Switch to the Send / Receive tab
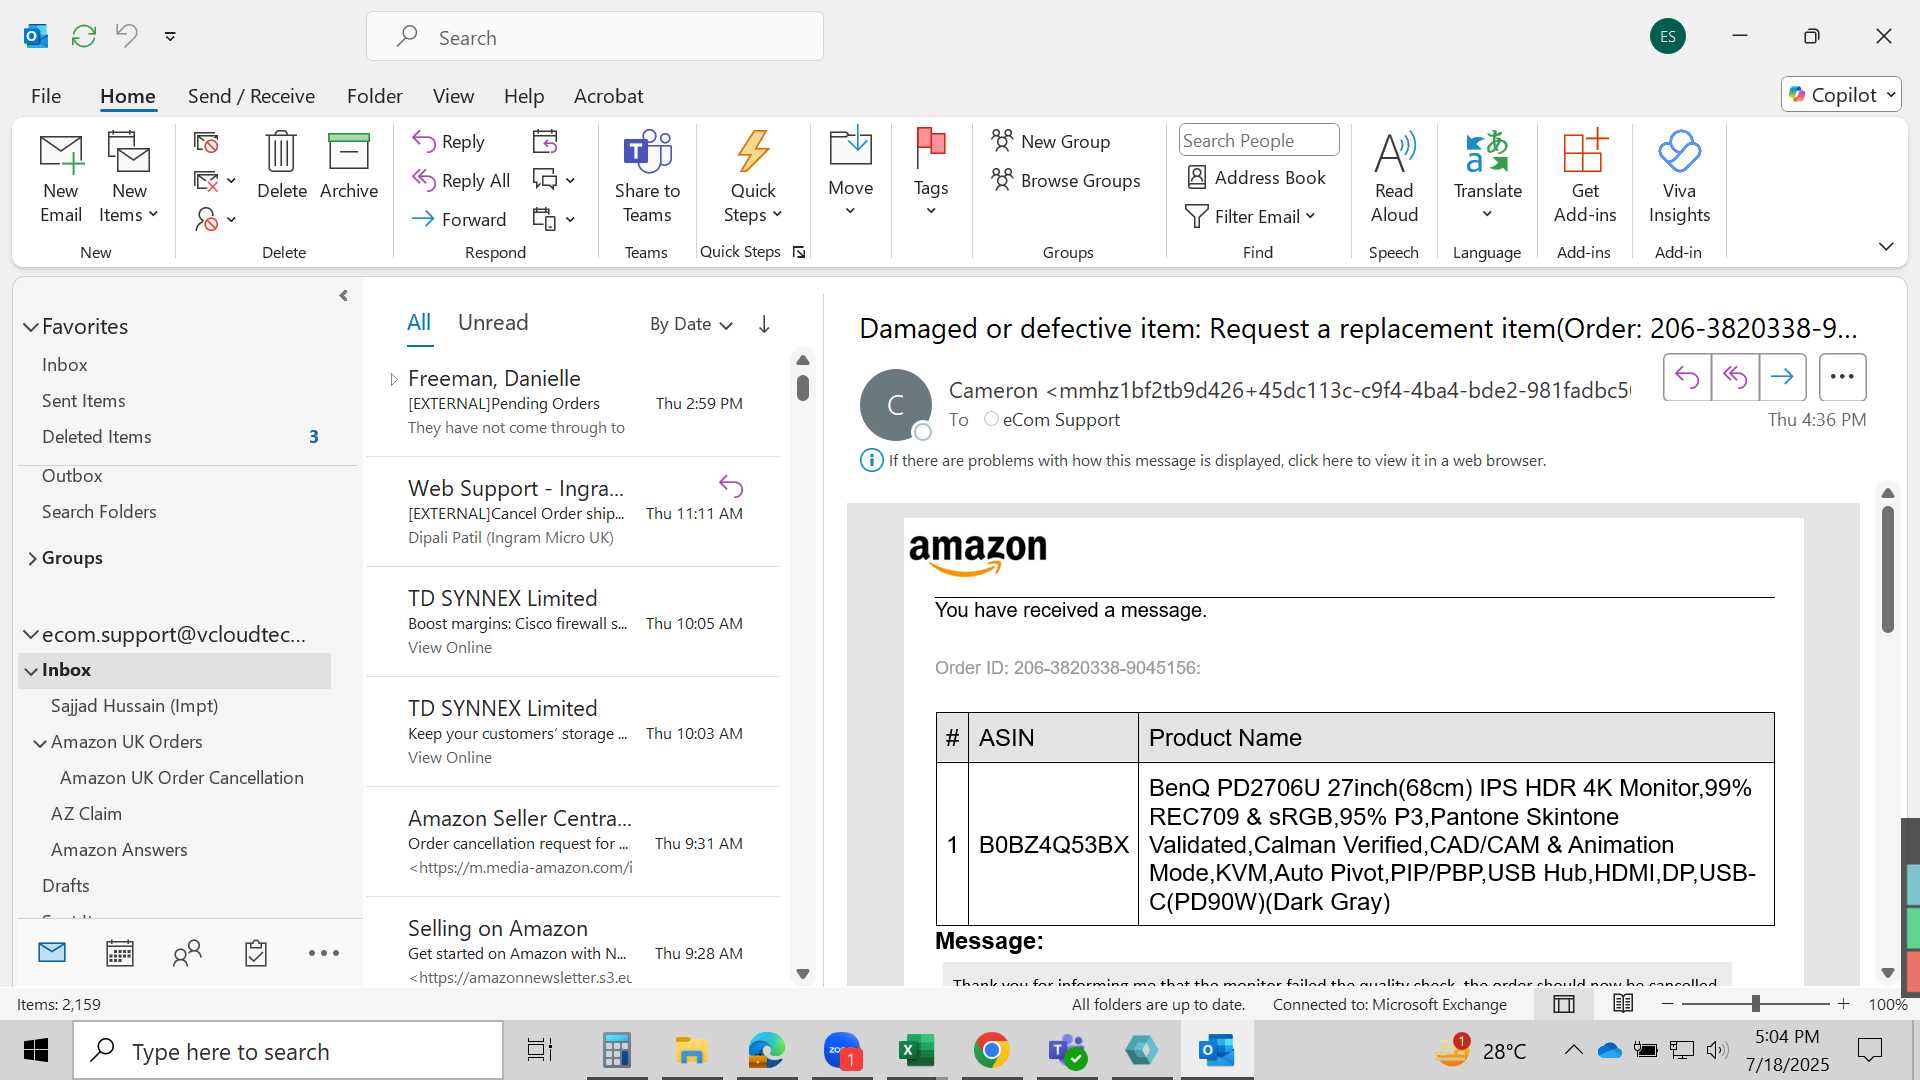This screenshot has height=1080, width=1920. 251,96
